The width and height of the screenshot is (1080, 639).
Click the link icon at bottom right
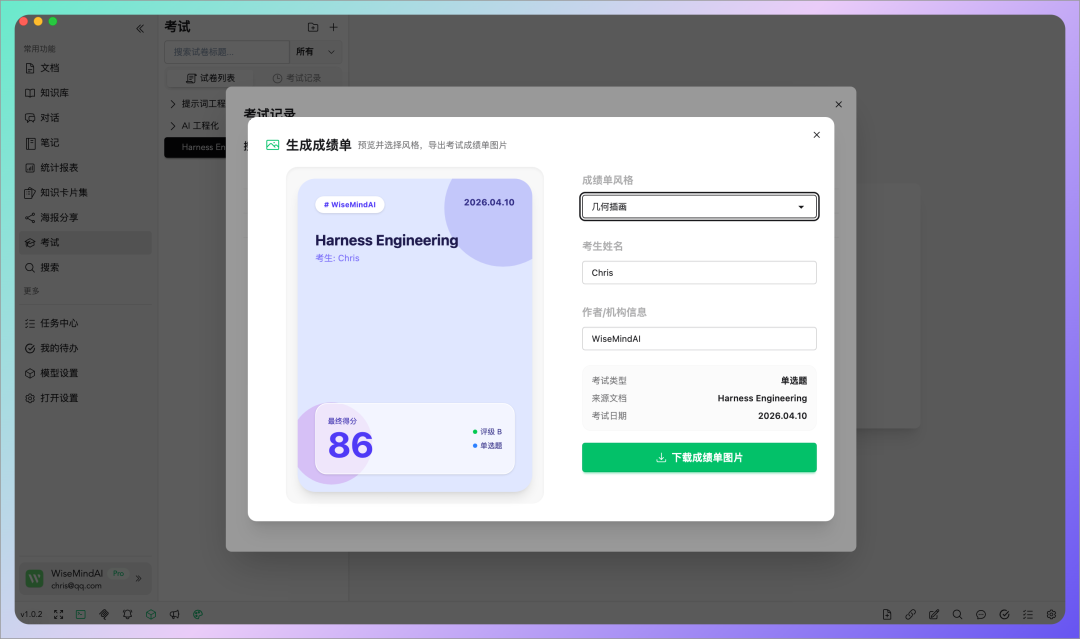(911, 614)
